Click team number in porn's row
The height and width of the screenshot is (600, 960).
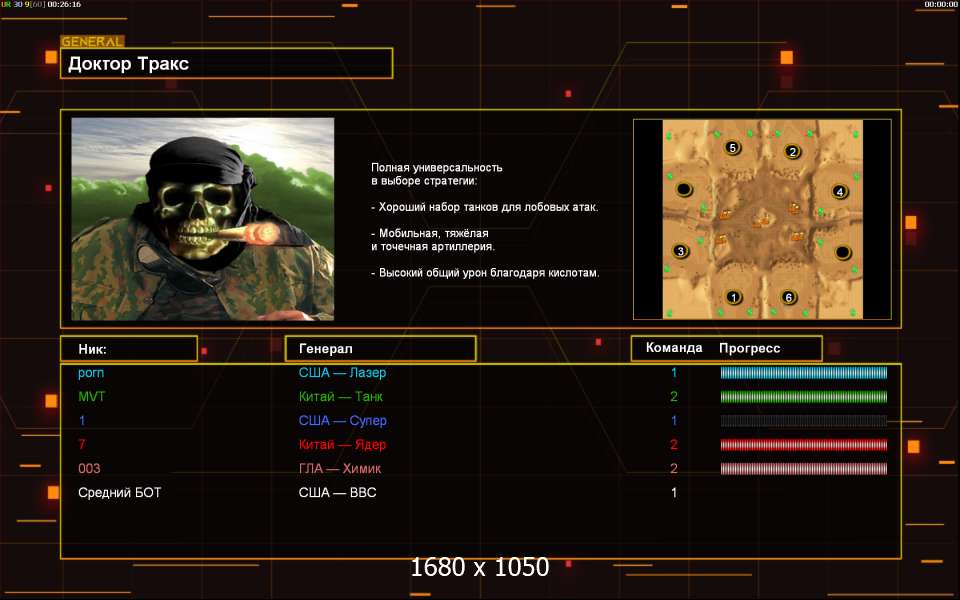(674, 373)
